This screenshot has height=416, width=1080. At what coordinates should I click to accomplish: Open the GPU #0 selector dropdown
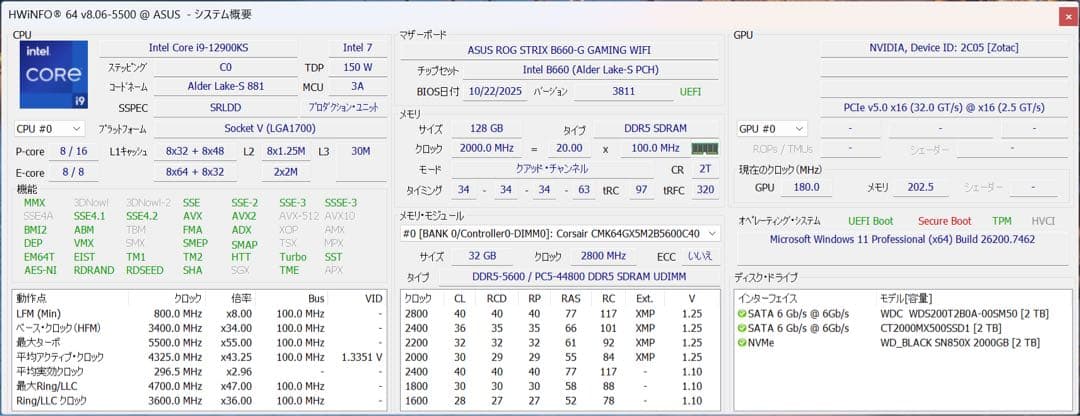pyautogui.click(x=771, y=128)
